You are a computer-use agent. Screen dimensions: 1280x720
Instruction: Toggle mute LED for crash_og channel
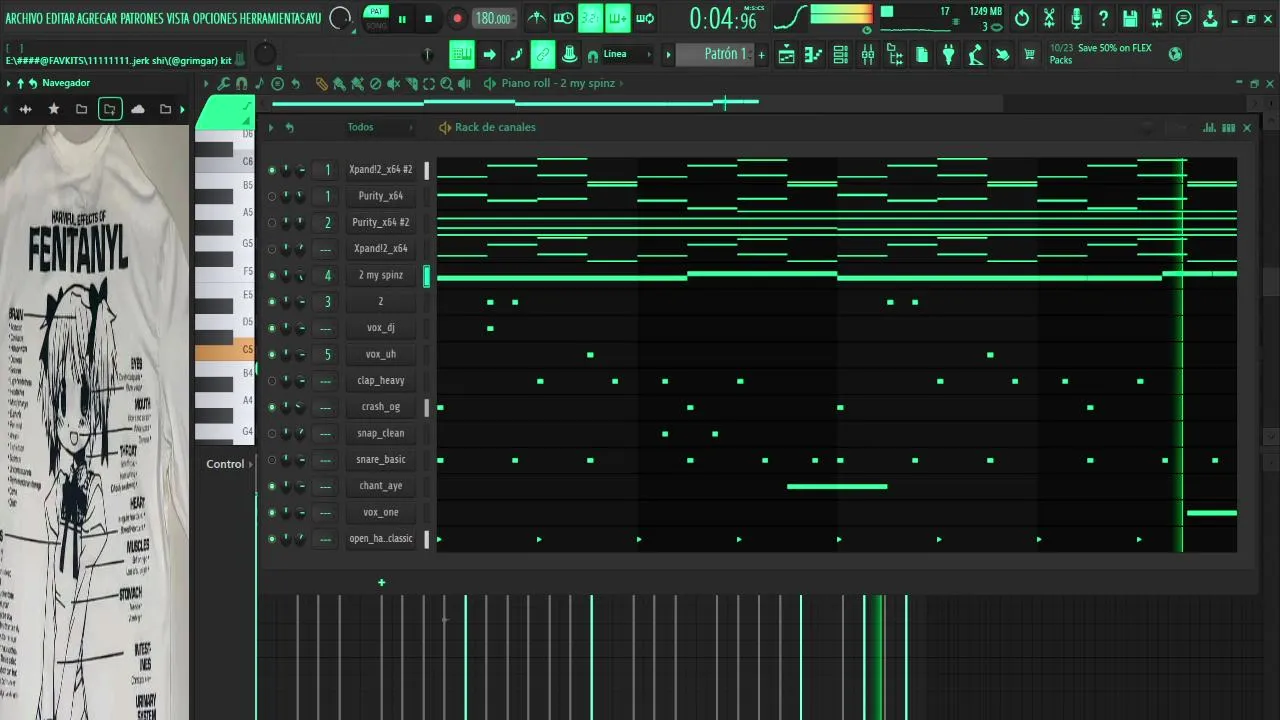(x=272, y=407)
